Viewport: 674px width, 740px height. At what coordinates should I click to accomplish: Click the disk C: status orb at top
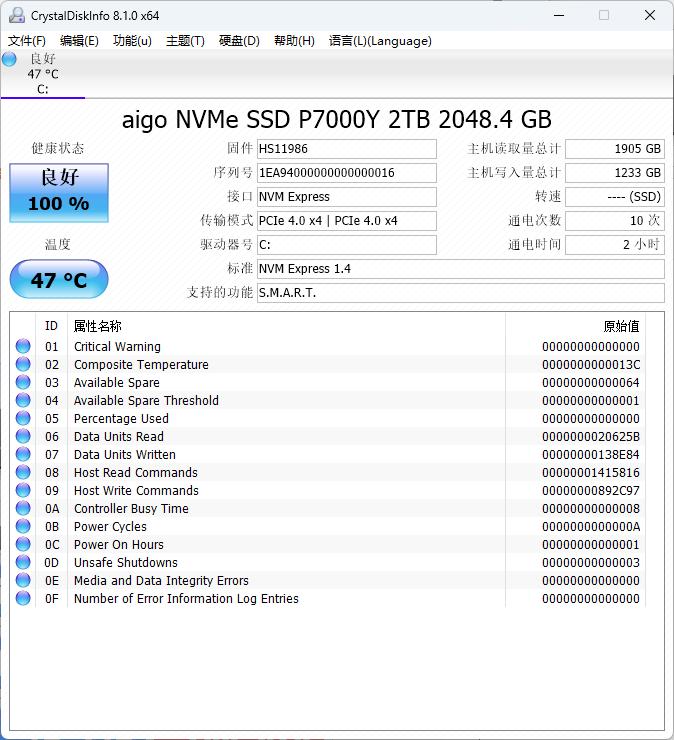9,59
